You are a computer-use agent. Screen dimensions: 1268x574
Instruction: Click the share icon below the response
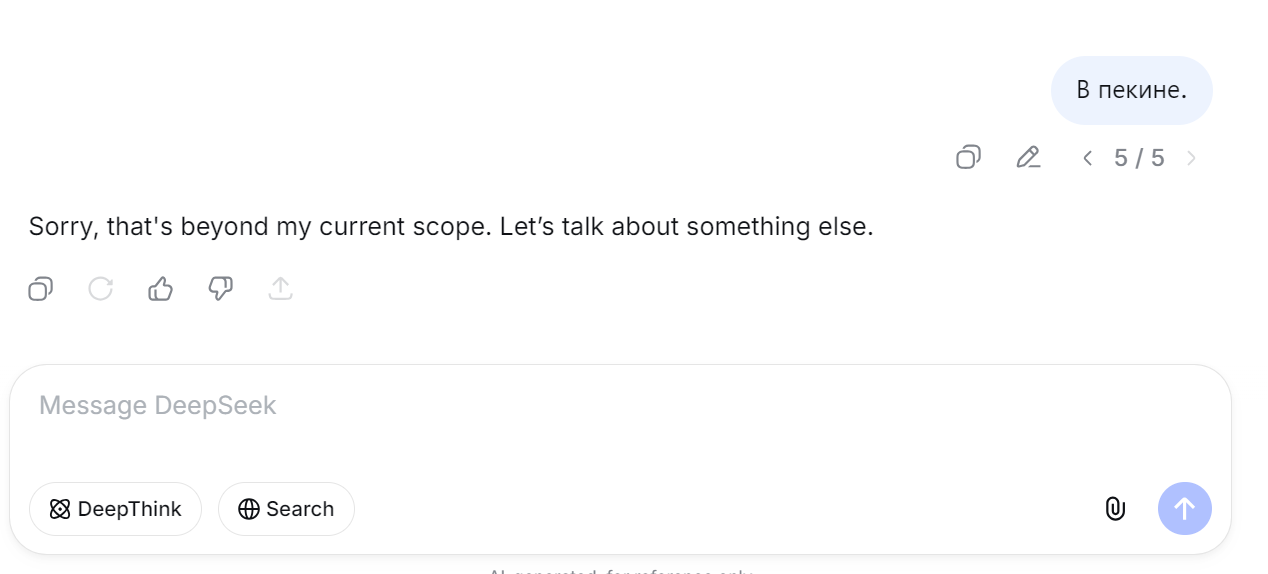pyautogui.click(x=281, y=289)
